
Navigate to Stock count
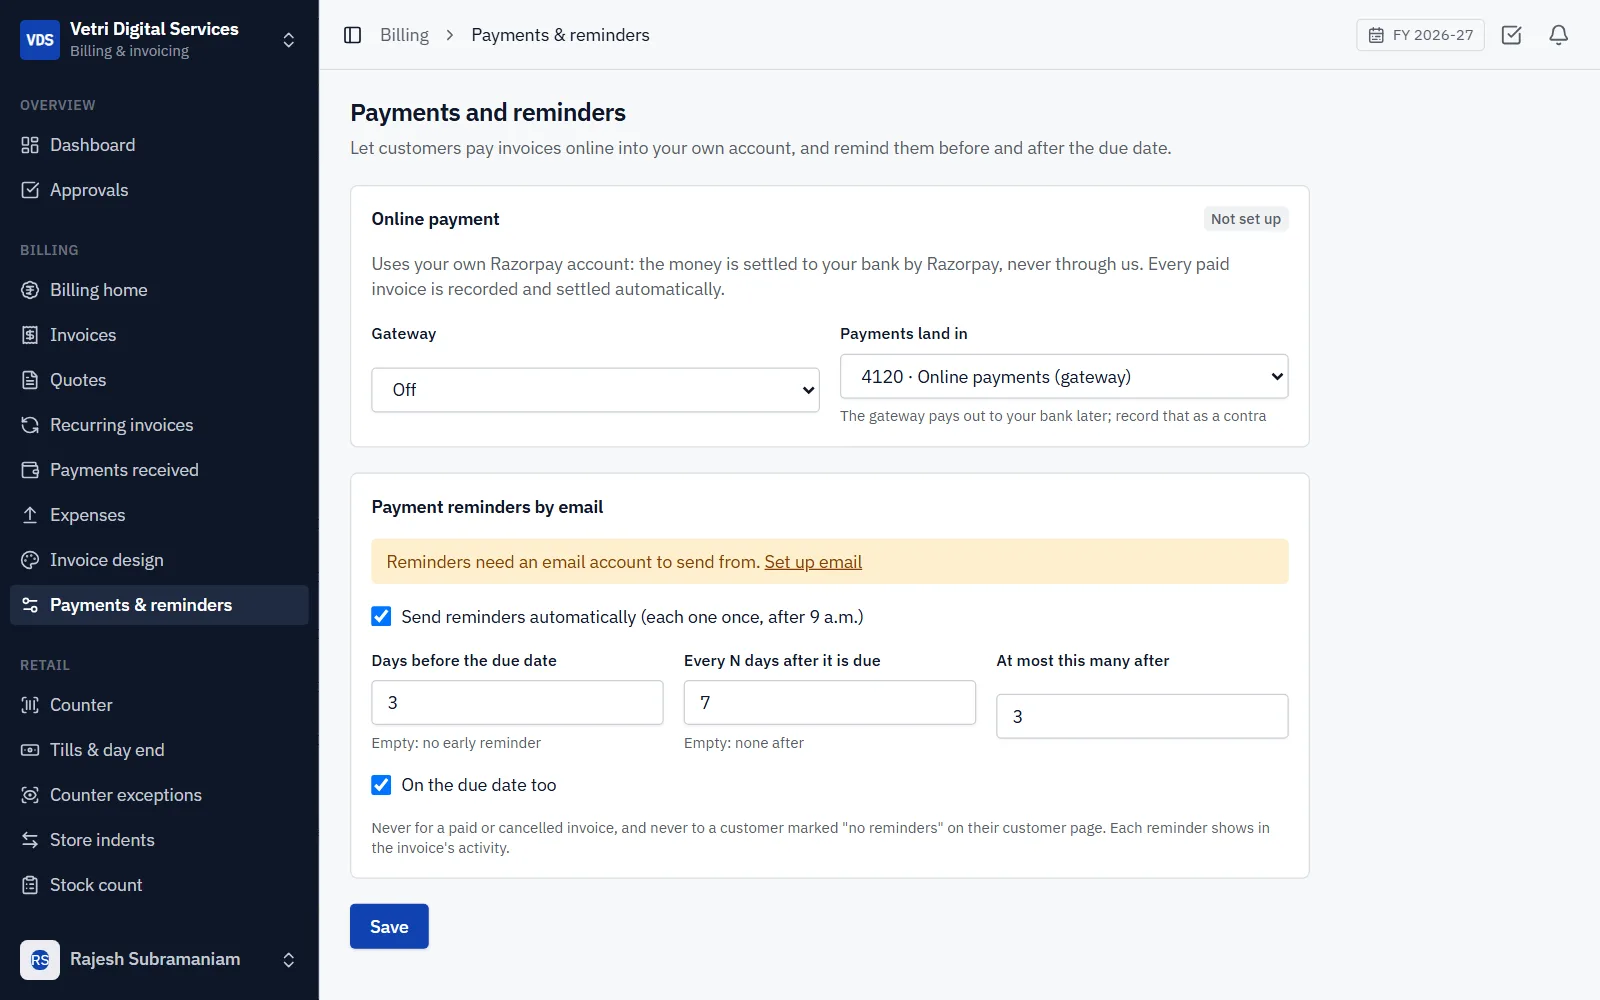(x=159, y=885)
